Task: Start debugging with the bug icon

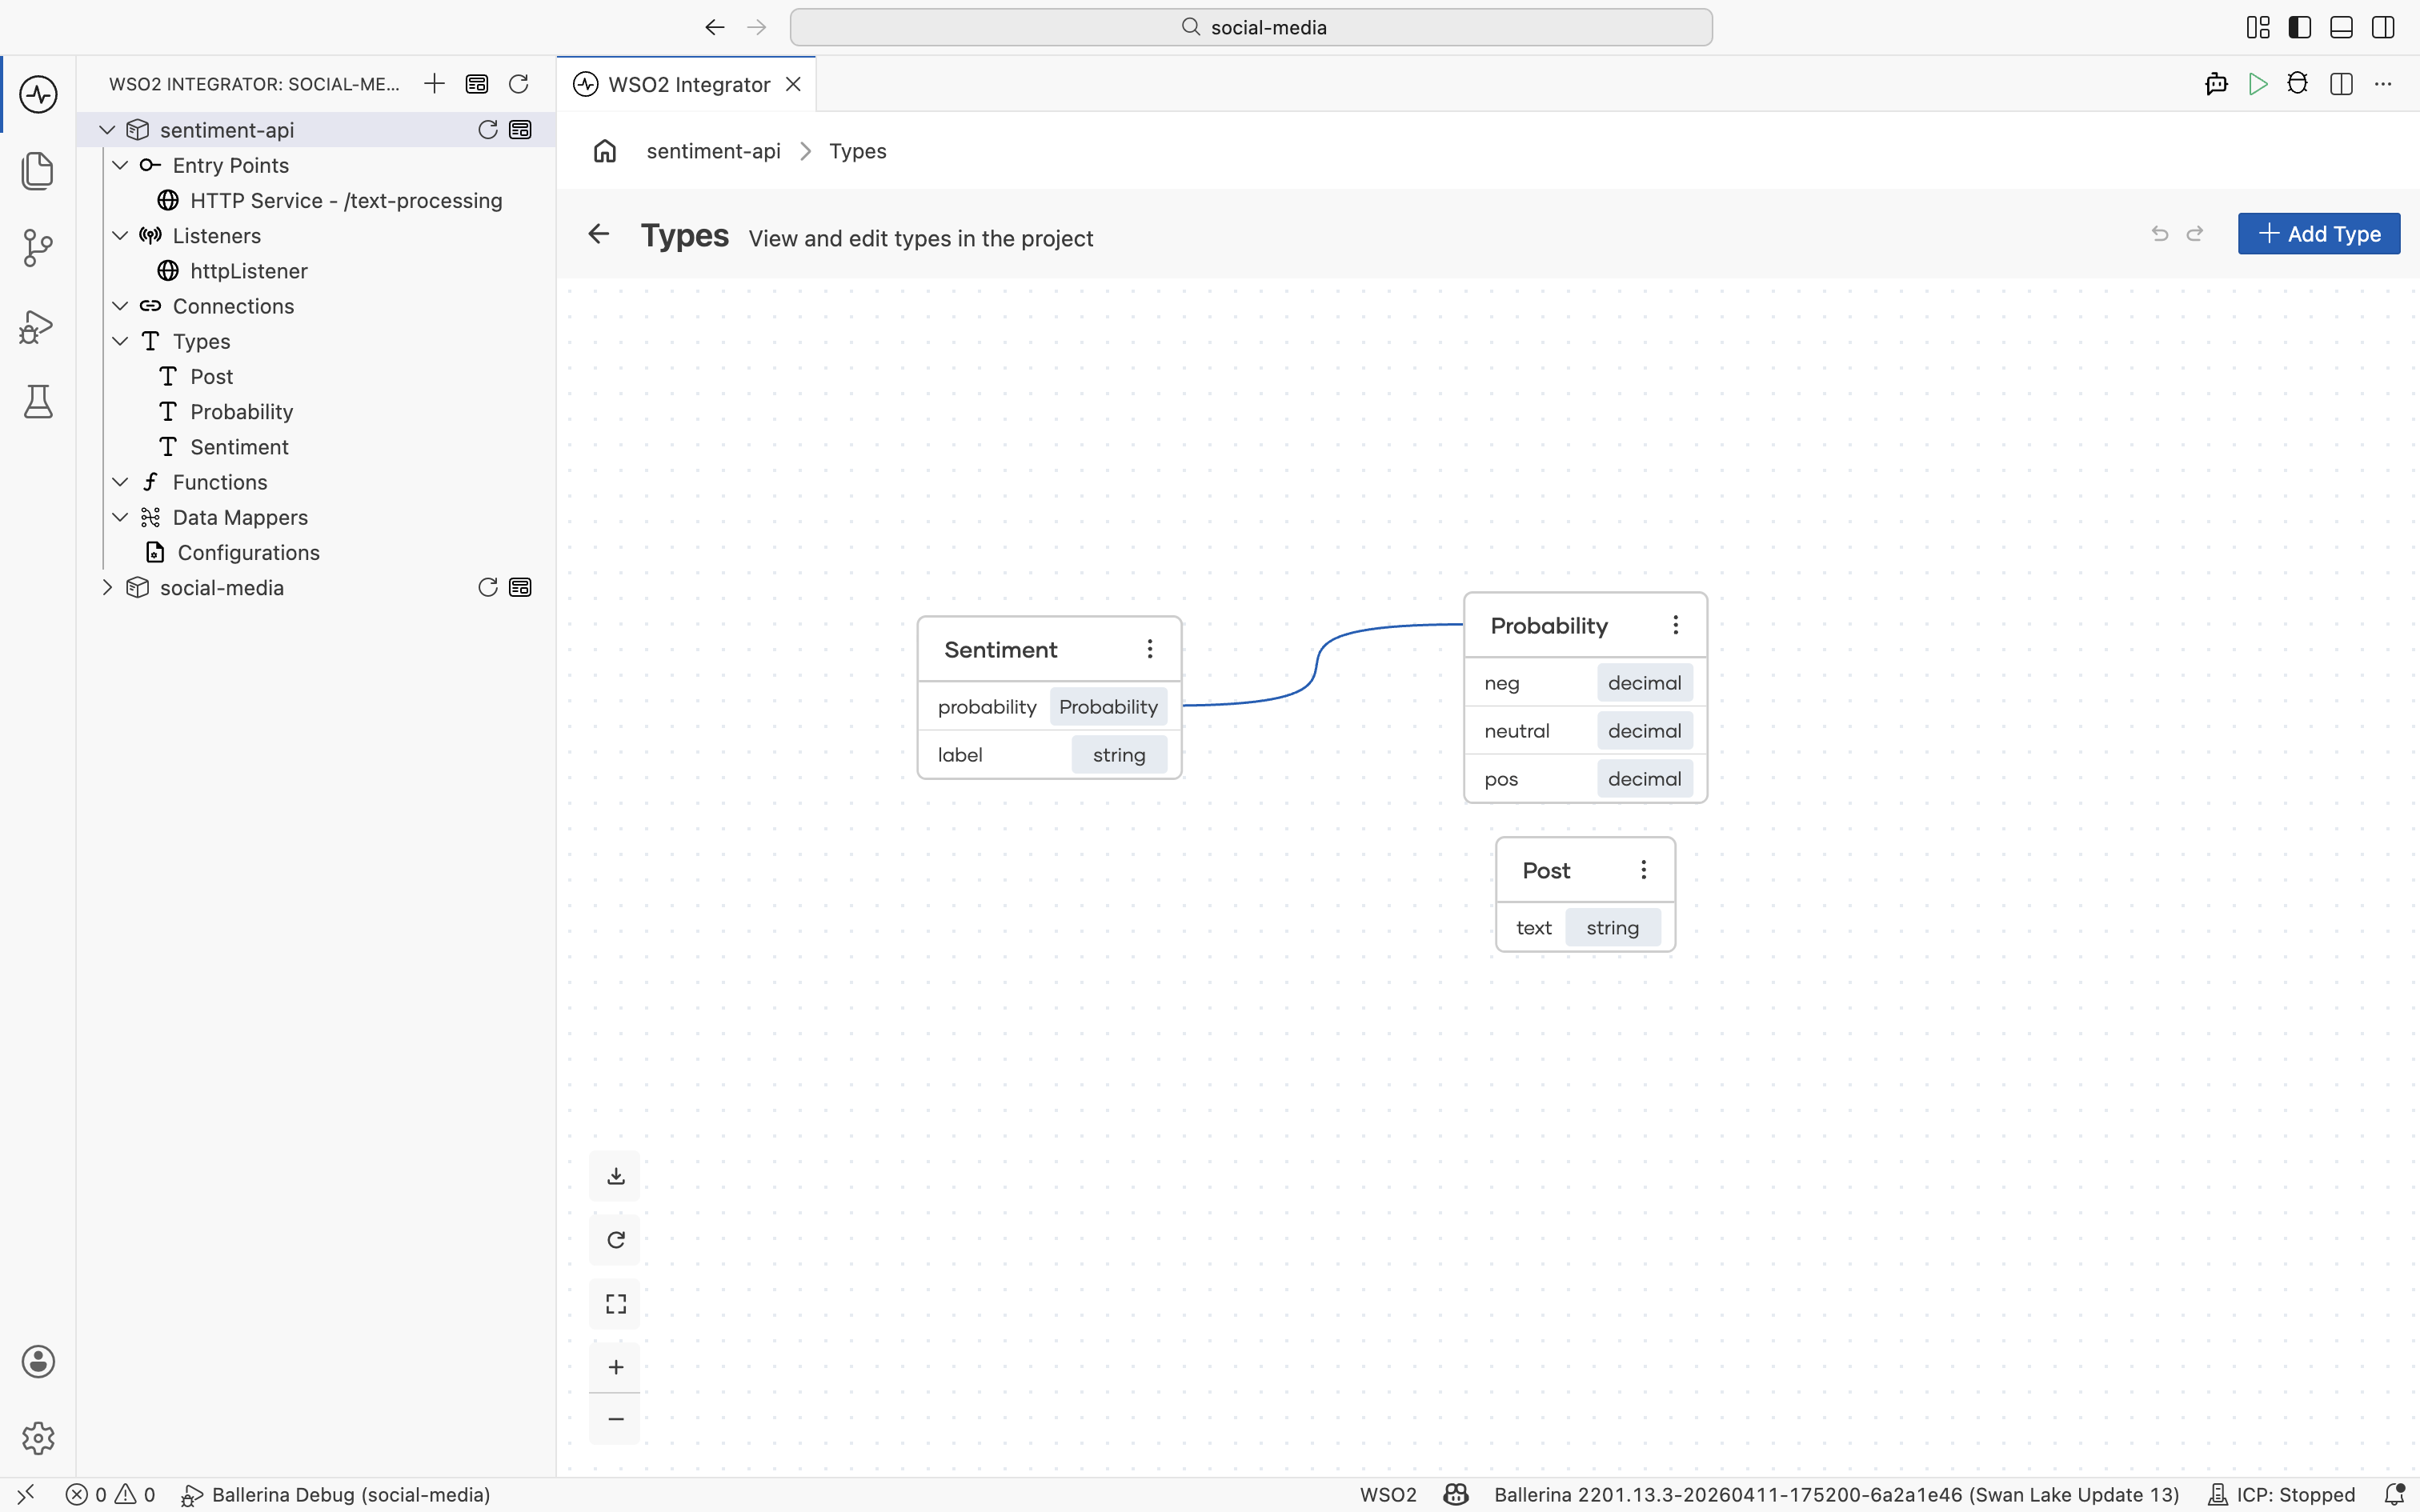Action: pyautogui.click(x=2298, y=84)
